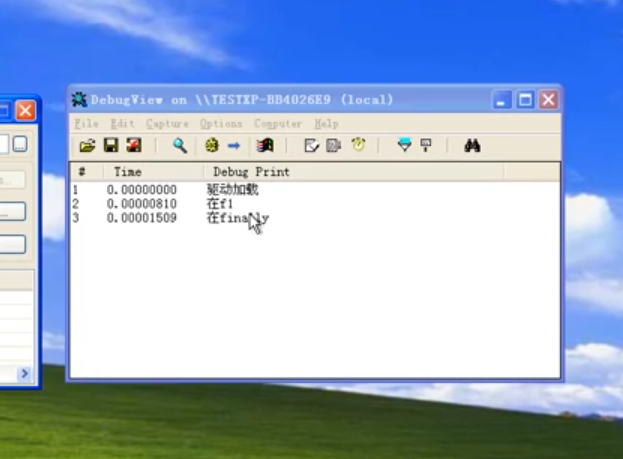Click the DebugView title bar bug icon
This screenshot has height=459, width=623.
pos(79,99)
